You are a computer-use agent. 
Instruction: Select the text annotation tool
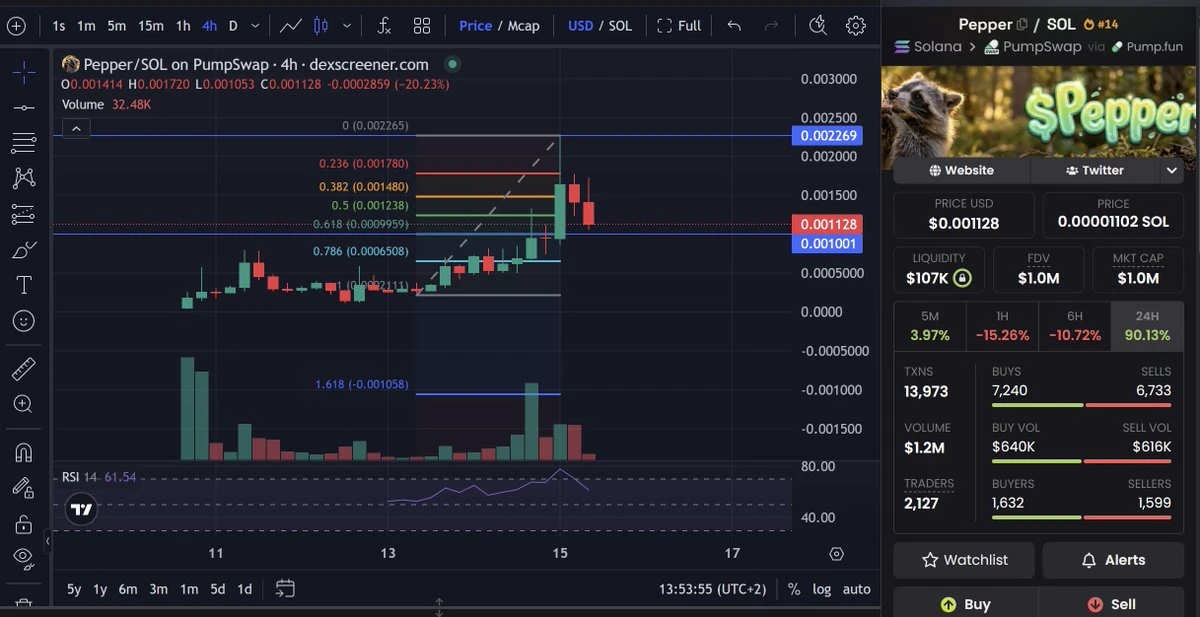click(x=23, y=285)
